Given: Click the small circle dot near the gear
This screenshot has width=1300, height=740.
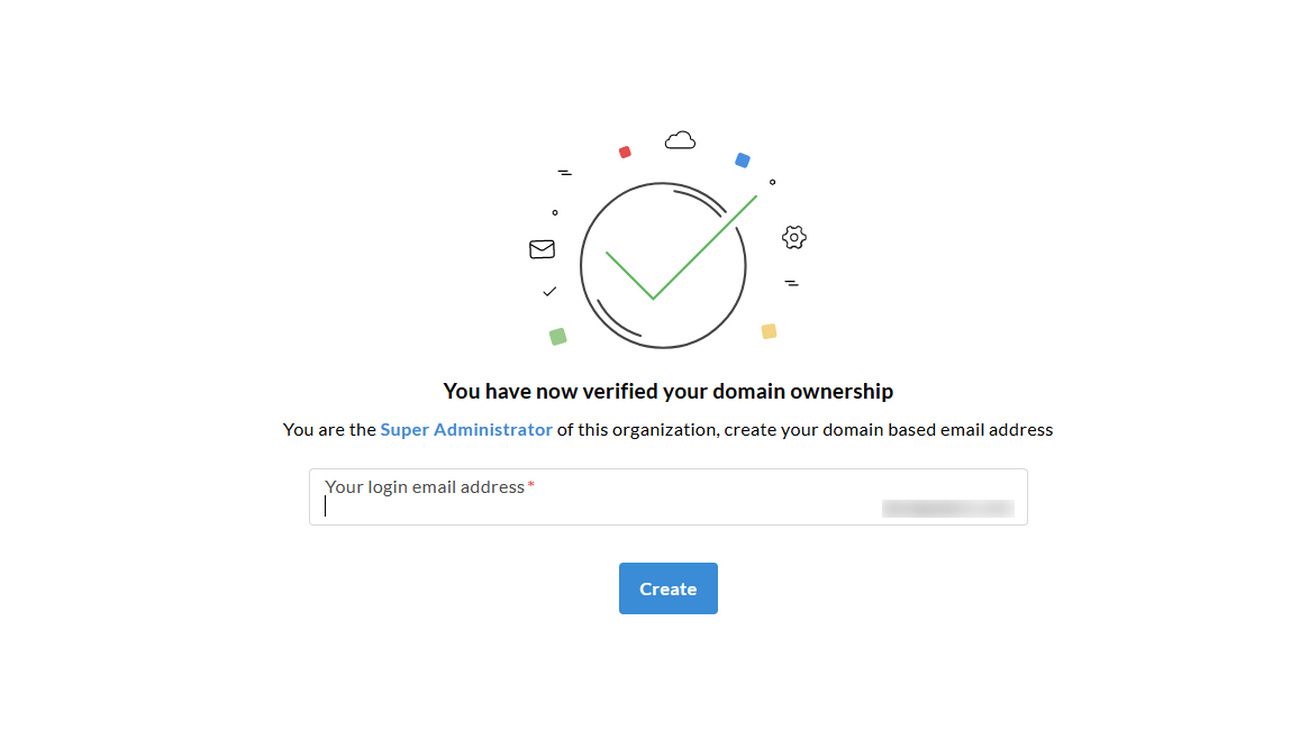Looking at the screenshot, I should (x=771, y=183).
